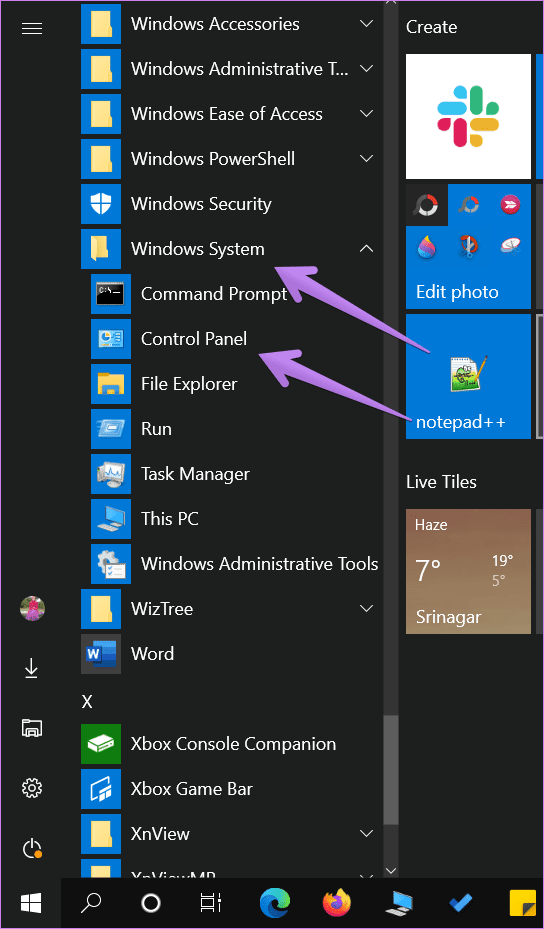
Task: Launch Xbox Game Bar
Action: click(232, 789)
